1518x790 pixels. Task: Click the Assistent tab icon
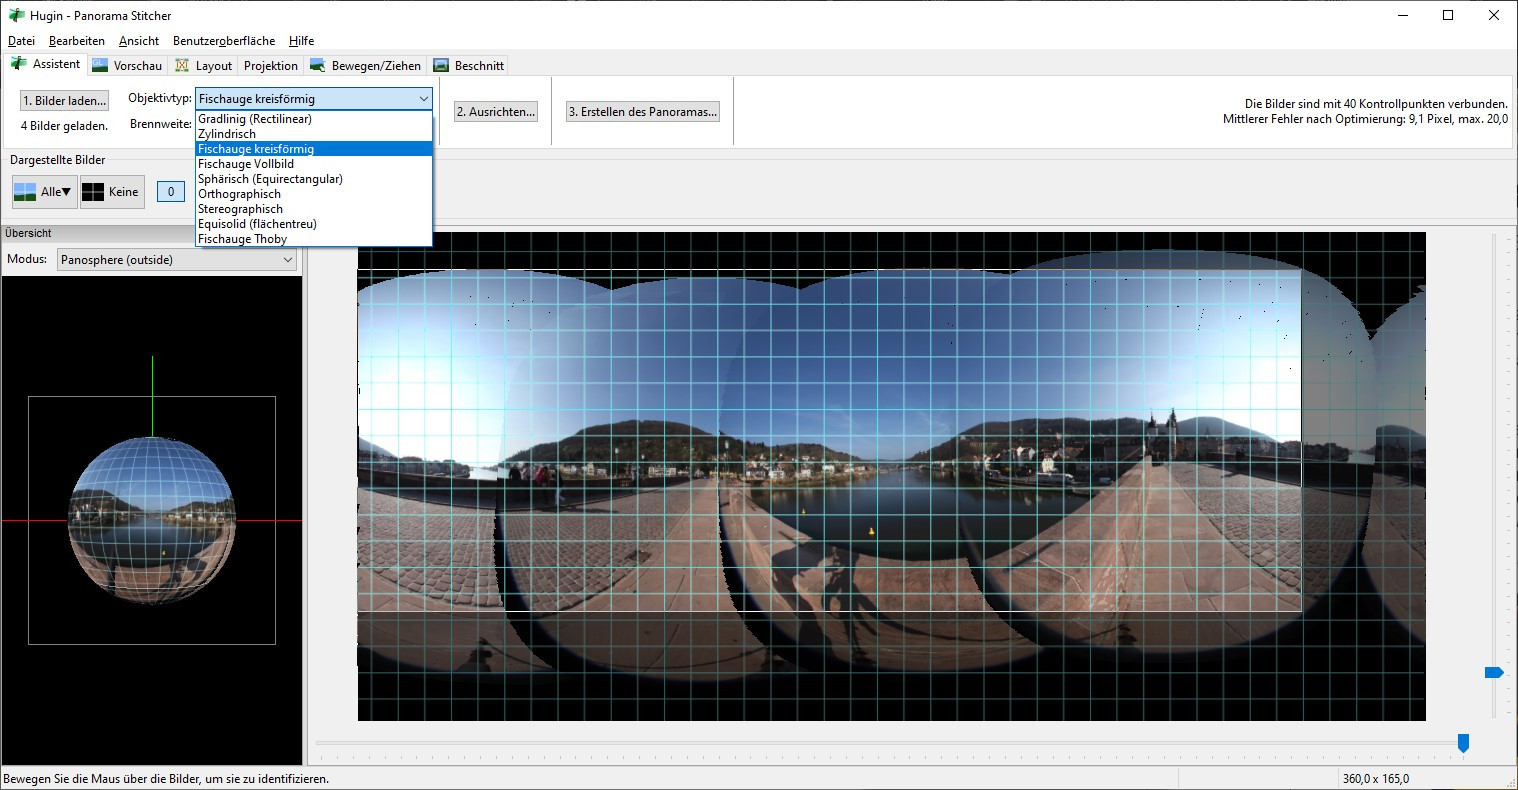coord(18,64)
